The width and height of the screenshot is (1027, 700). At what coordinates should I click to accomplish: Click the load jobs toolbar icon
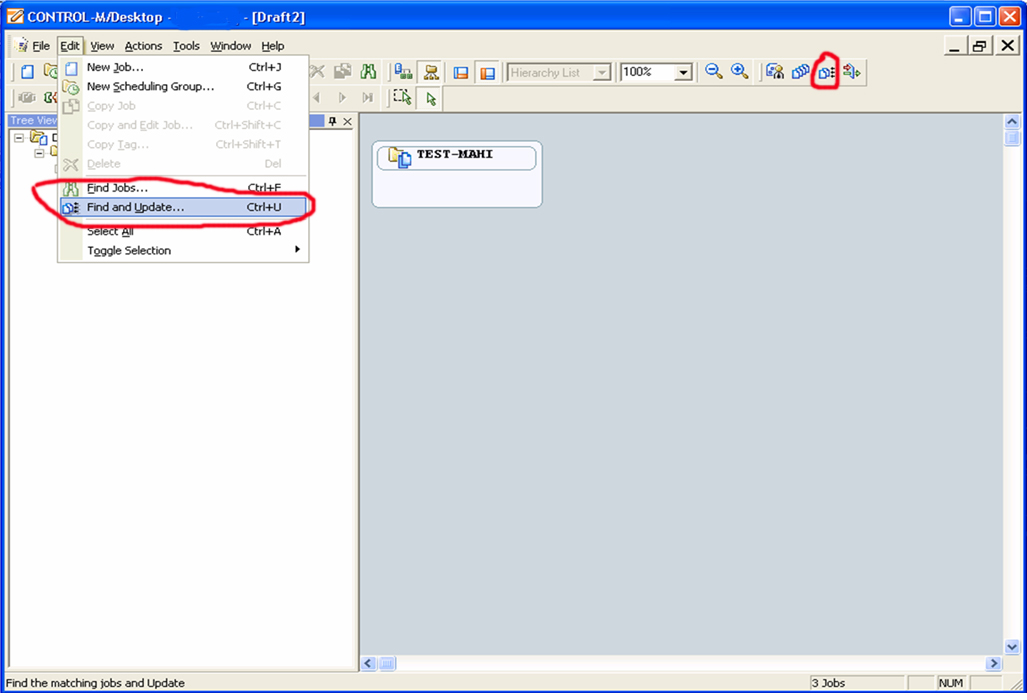pyautogui.click(x=401, y=71)
